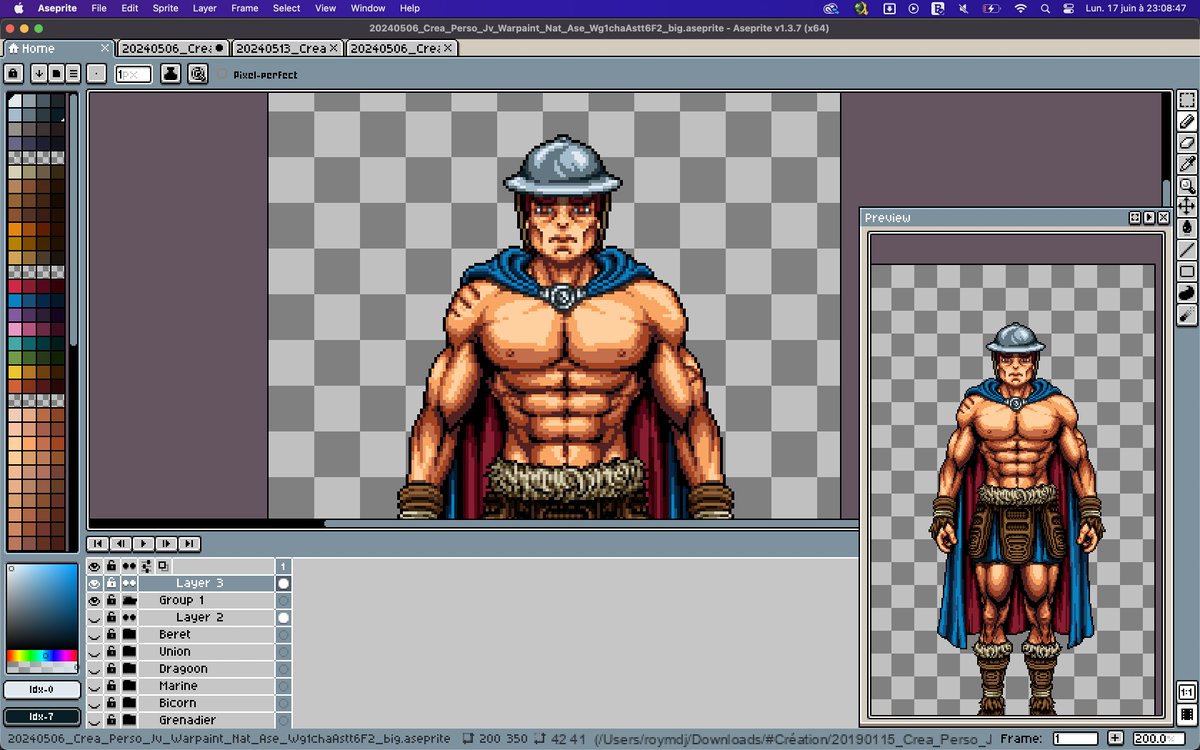Click background color button Idx-7
1200x750 pixels.
pyautogui.click(x=41, y=716)
